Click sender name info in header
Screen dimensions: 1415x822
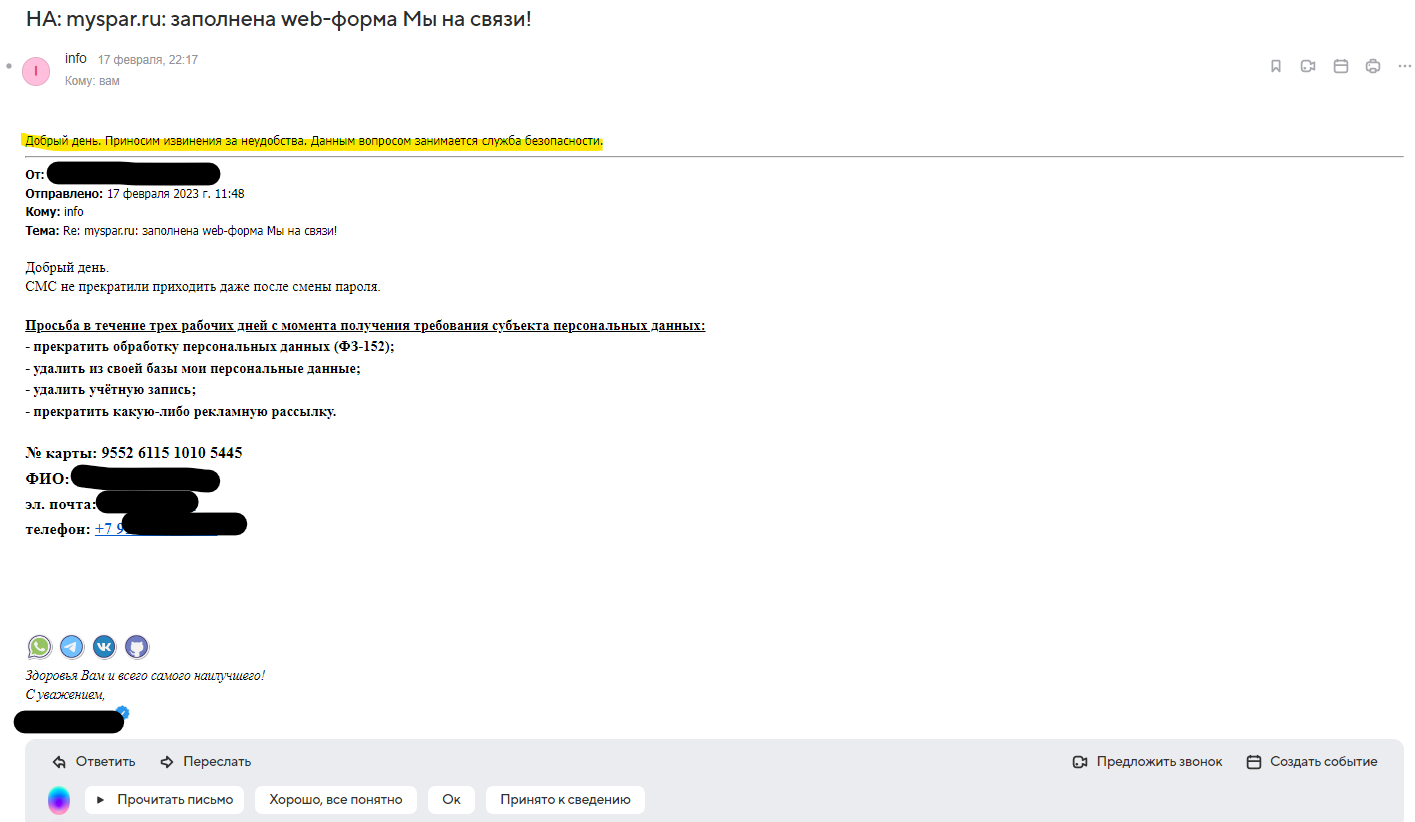pos(76,59)
